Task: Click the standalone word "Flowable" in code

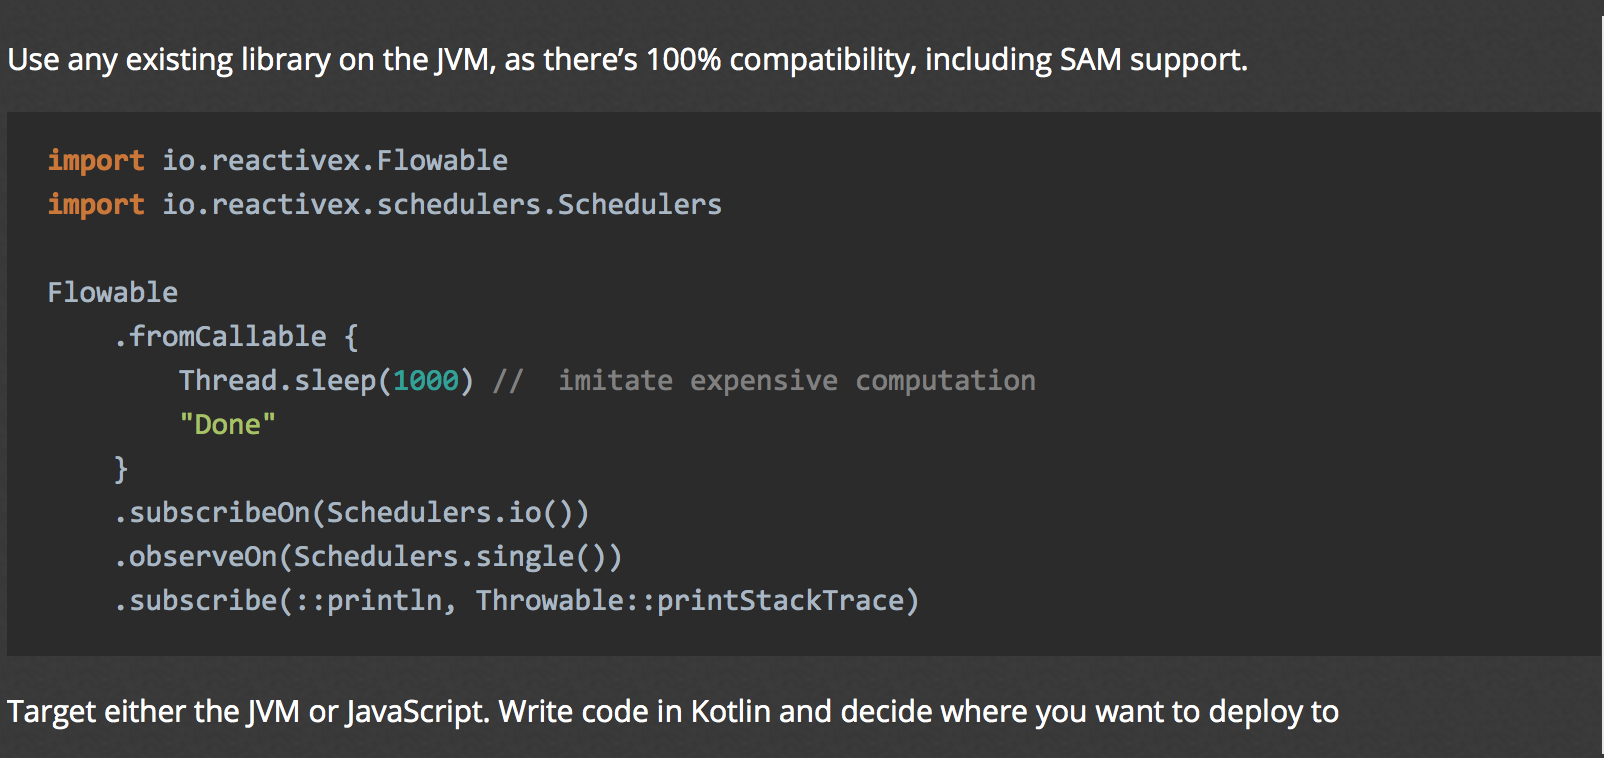Action: [113, 292]
